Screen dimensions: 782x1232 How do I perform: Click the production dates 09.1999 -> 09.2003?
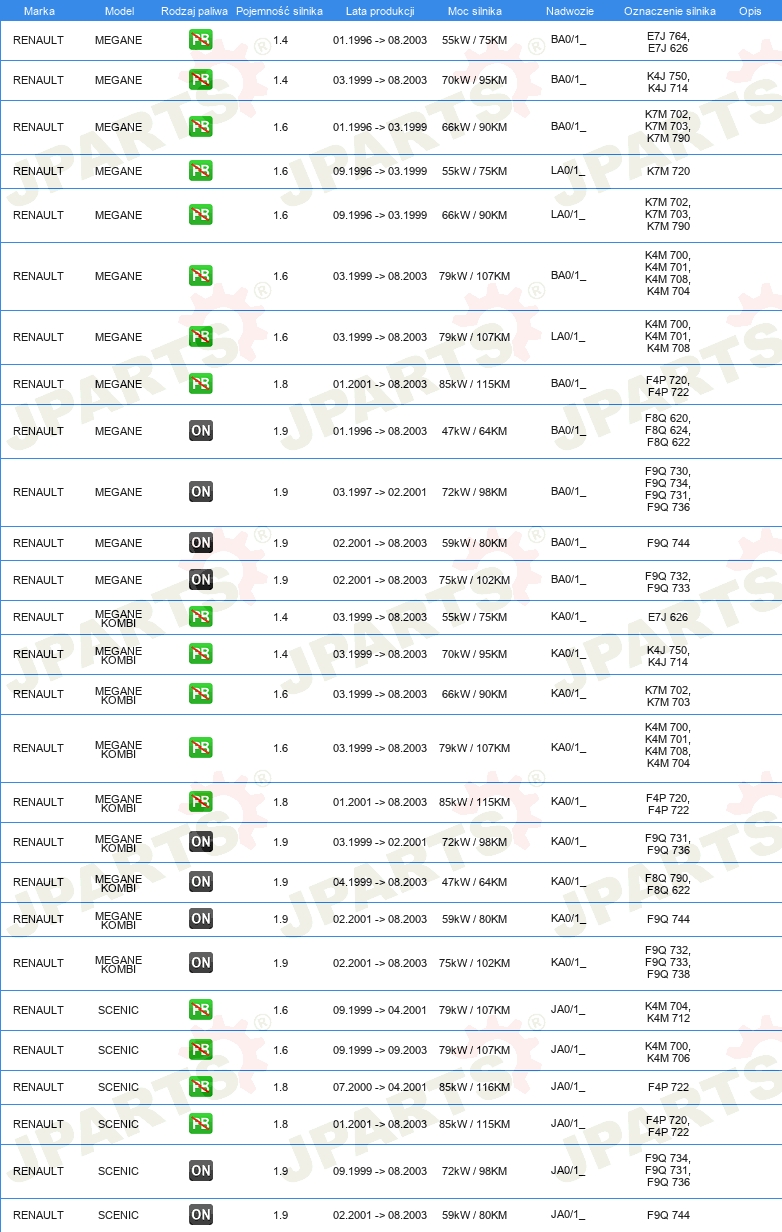380,1050
